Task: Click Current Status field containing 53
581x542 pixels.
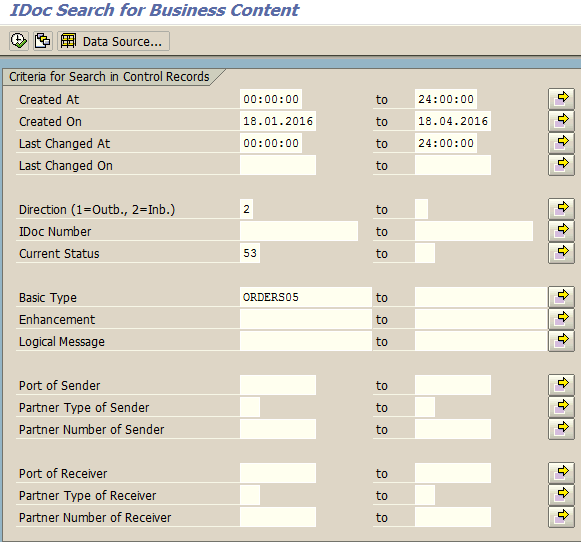Action: tap(250, 253)
